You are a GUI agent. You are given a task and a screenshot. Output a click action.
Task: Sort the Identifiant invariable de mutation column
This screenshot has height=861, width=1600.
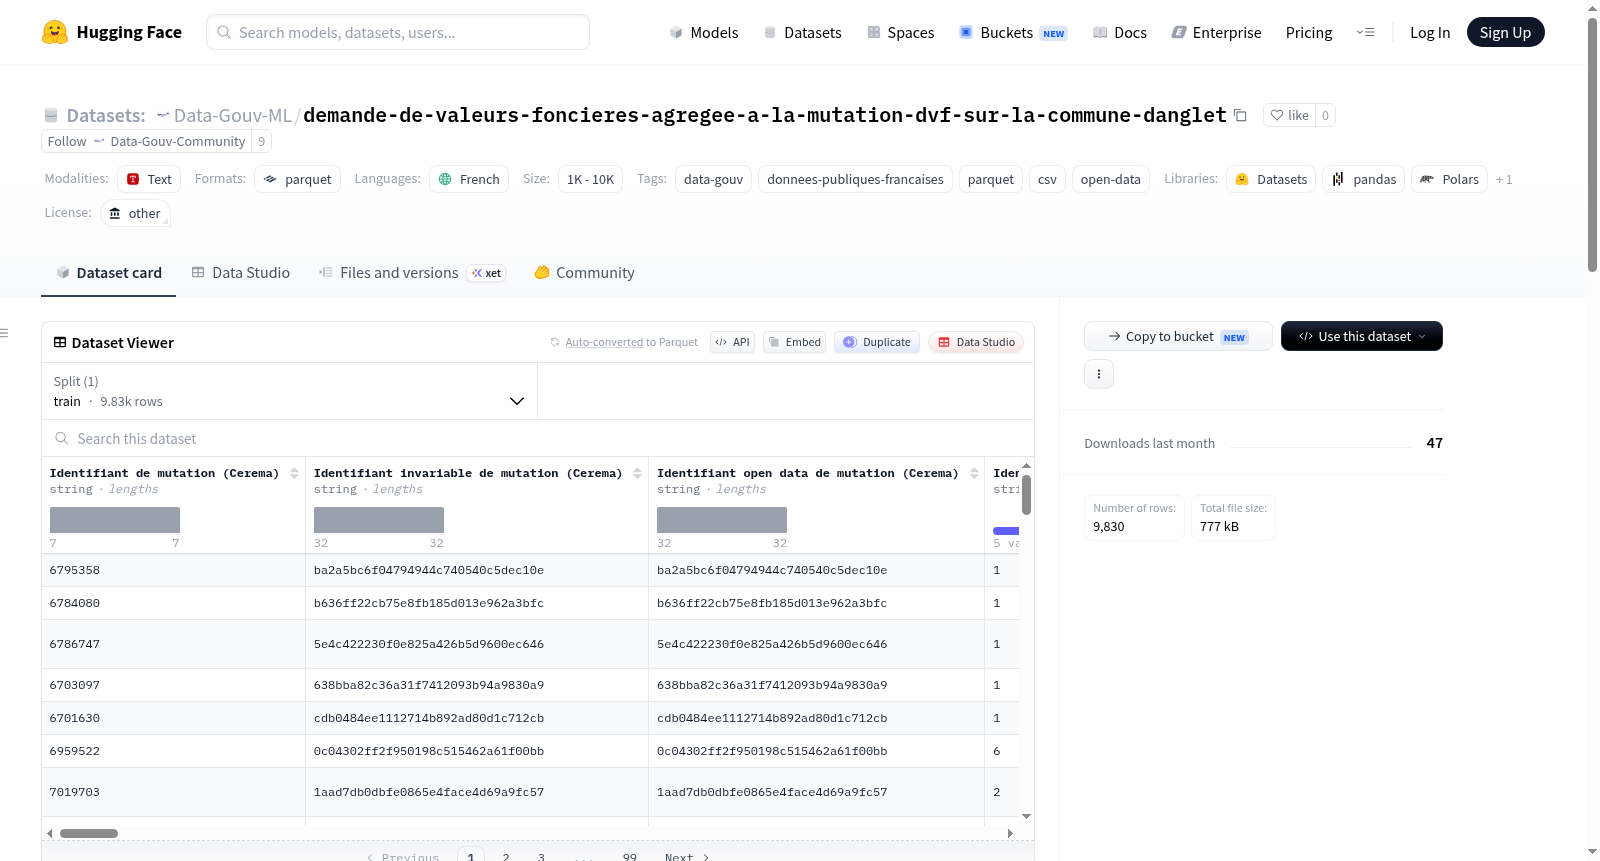click(637, 473)
